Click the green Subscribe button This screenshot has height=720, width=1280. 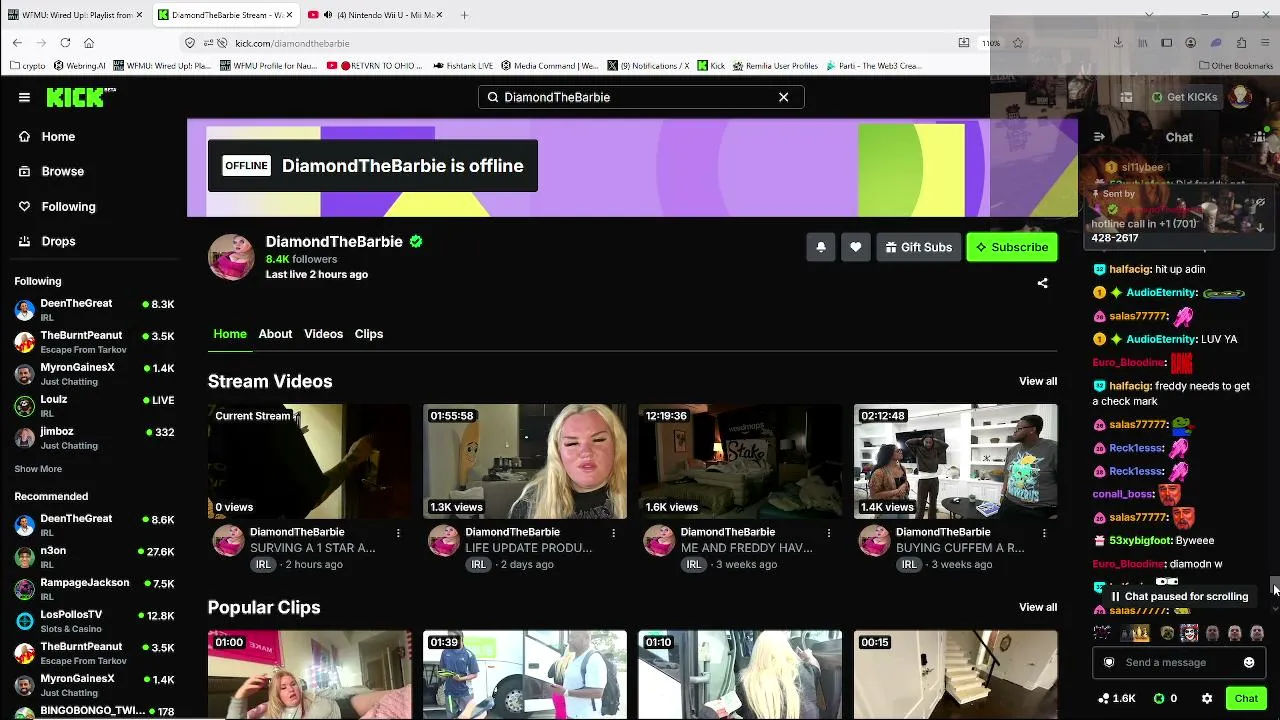click(1012, 247)
